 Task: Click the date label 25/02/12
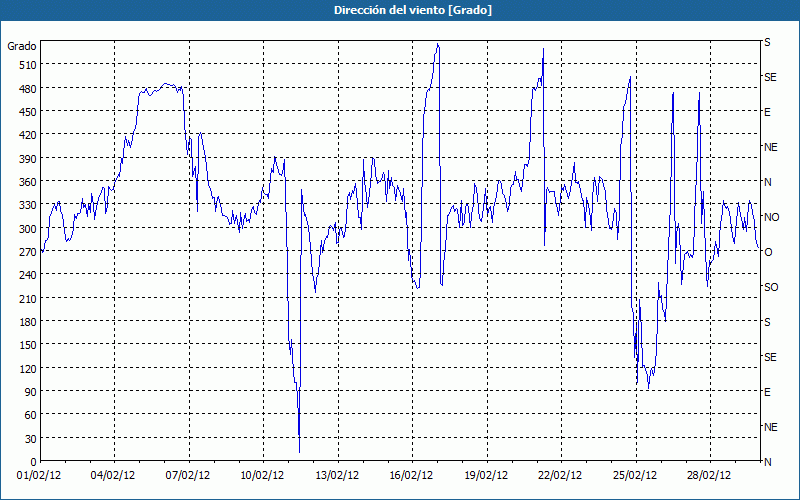pos(635,476)
